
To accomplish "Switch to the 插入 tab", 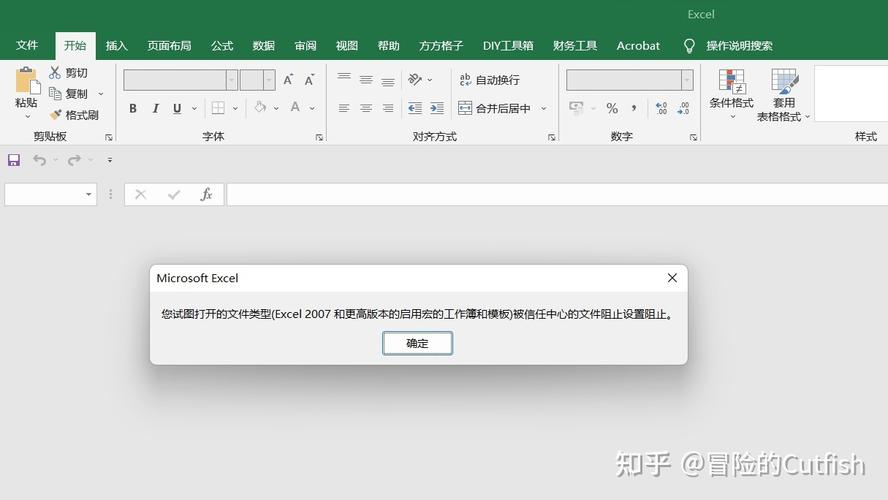I will point(117,46).
